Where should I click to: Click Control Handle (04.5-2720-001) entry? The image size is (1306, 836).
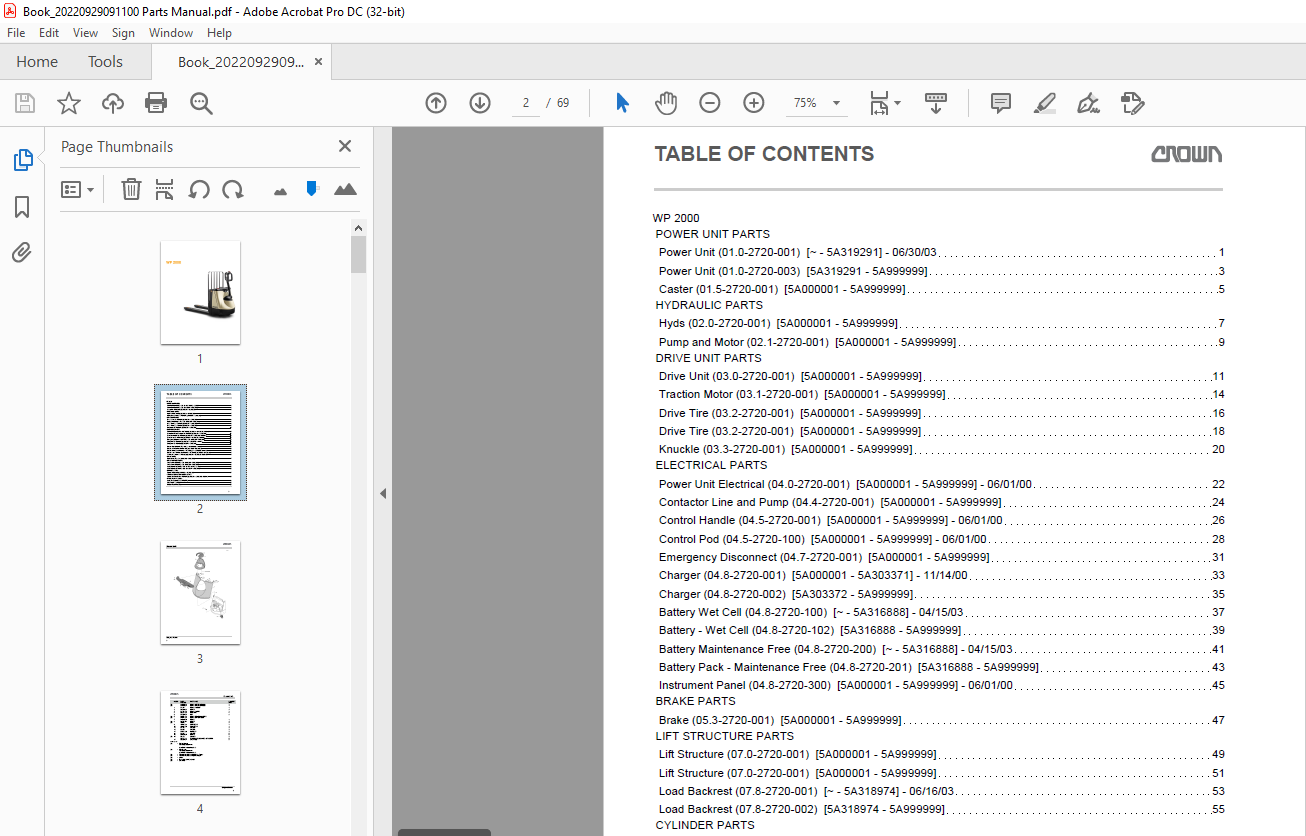tap(941, 520)
